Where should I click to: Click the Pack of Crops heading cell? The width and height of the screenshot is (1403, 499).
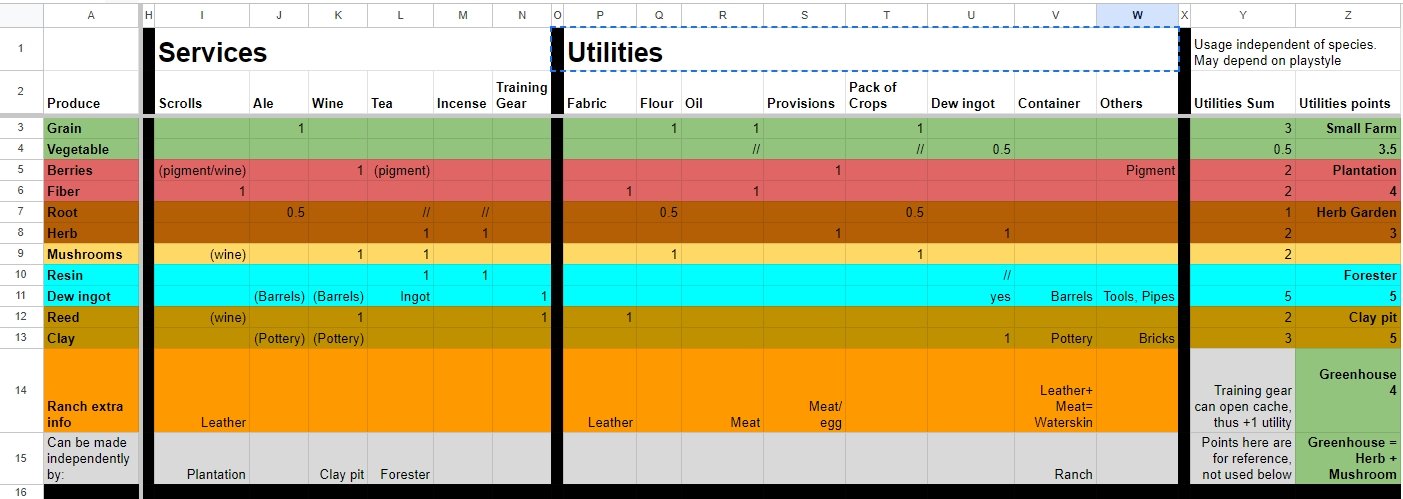click(885, 94)
